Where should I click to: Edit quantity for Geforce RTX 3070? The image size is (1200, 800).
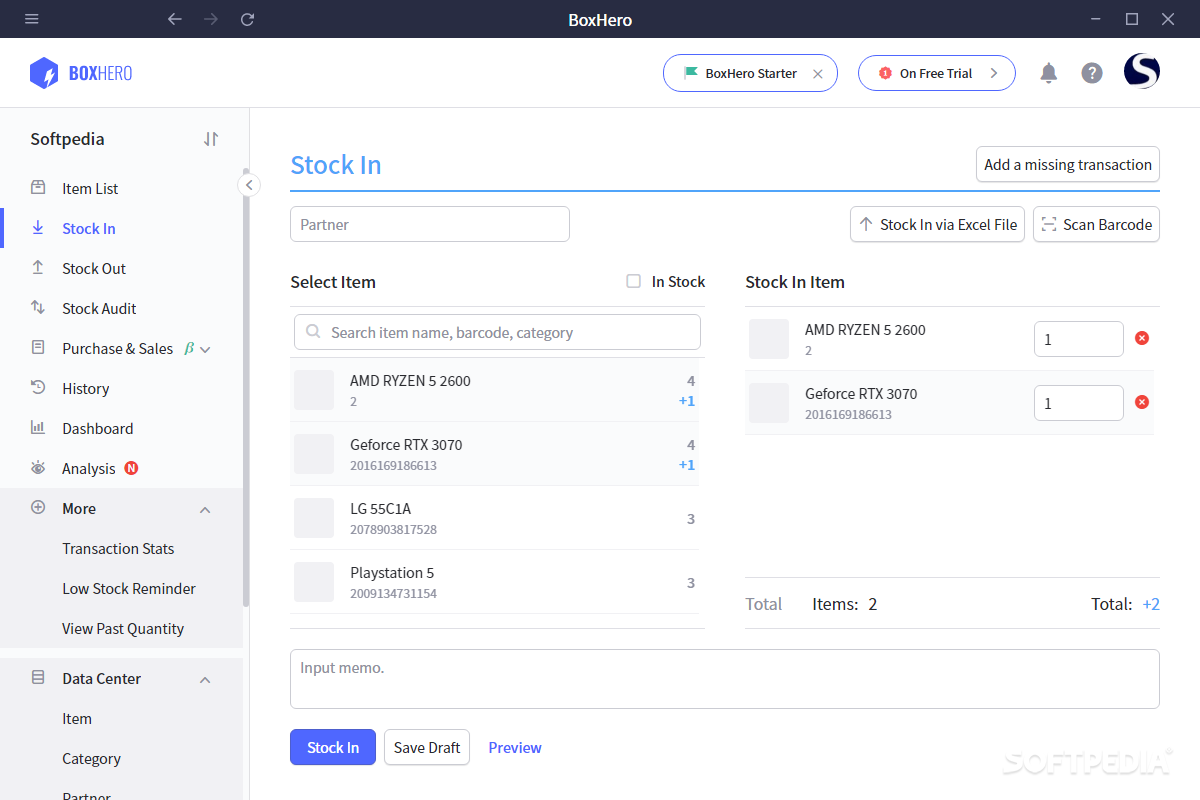1079,403
